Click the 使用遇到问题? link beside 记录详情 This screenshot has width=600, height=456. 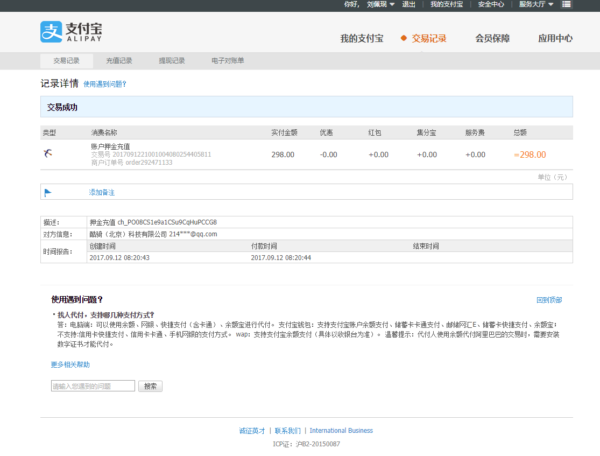[104, 85]
